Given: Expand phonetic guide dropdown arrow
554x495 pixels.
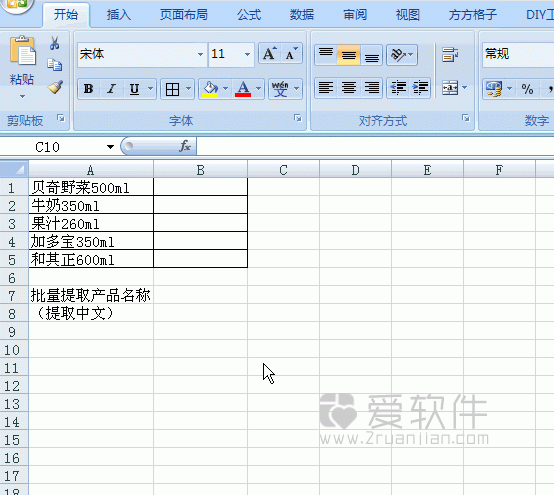Looking at the screenshot, I should (296, 88).
